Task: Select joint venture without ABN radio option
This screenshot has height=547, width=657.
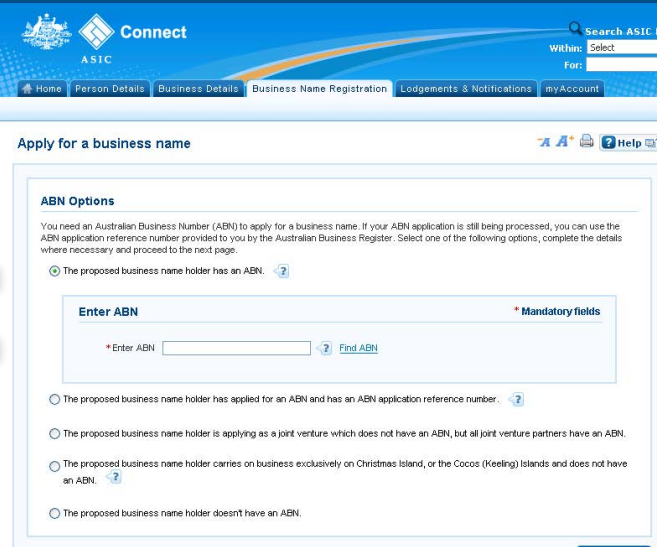Action: 54,433
